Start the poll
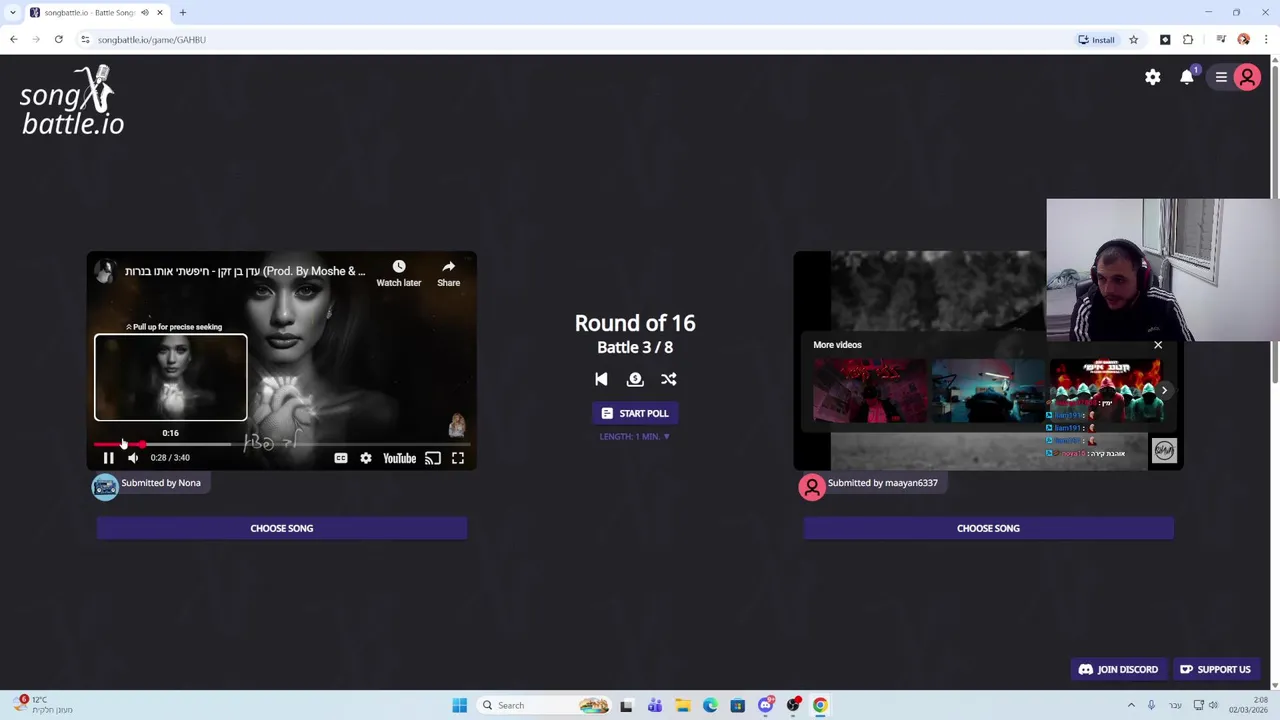 (x=635, y=413)
